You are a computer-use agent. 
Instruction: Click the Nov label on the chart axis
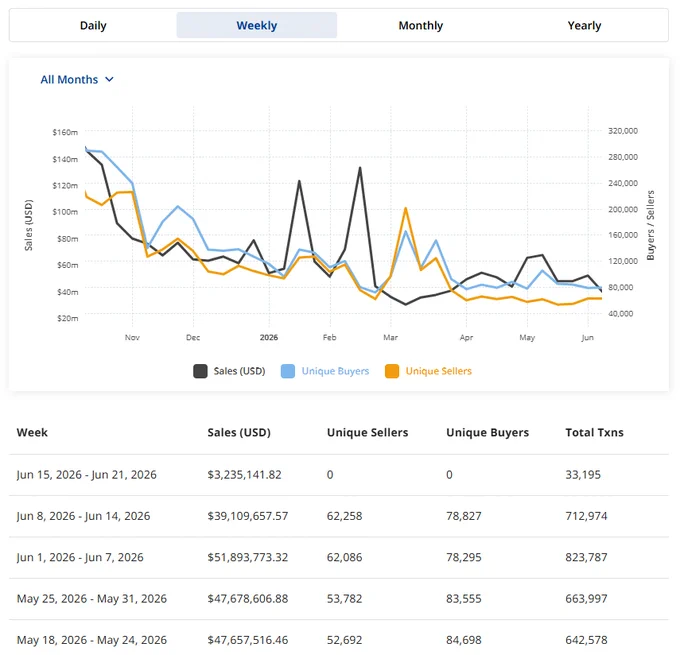[132, 337]
